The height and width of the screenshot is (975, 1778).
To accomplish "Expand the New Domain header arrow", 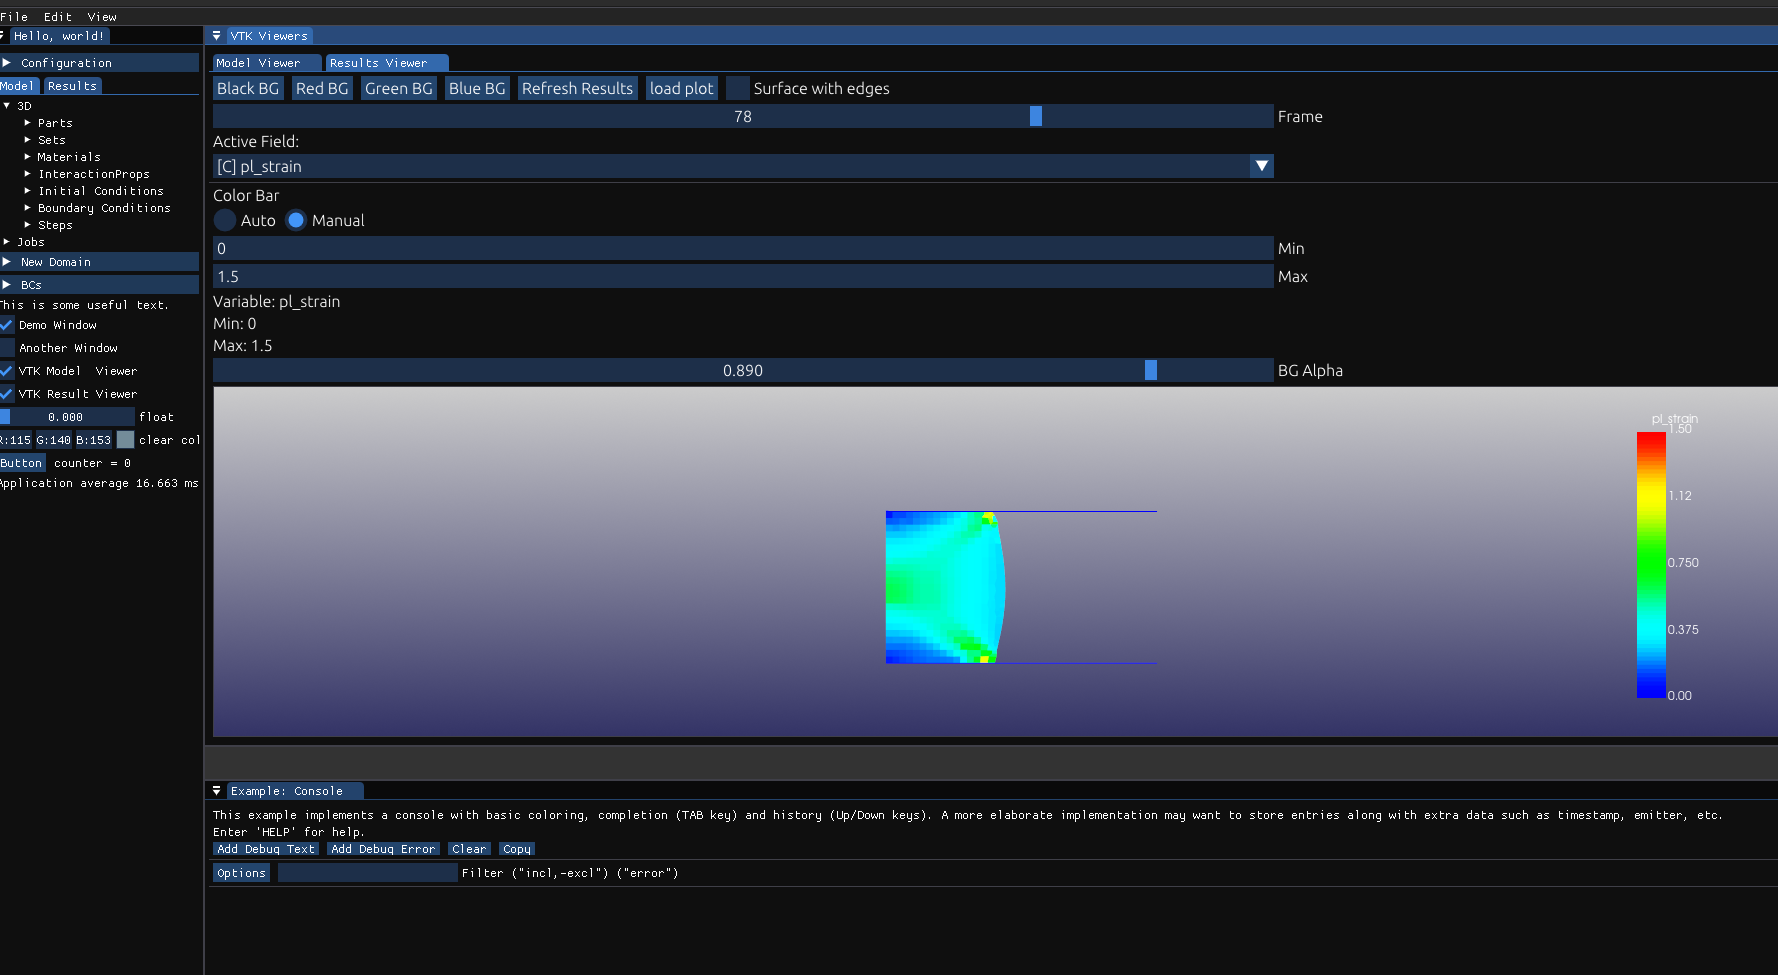I will (x=7, y=262).
